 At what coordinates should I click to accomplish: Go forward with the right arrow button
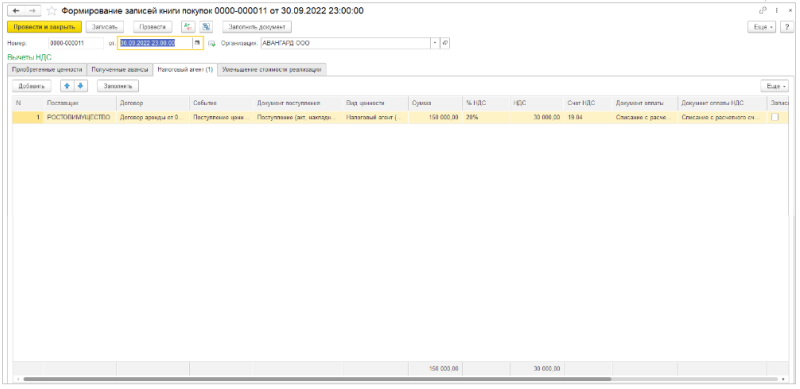coord(32,11)
